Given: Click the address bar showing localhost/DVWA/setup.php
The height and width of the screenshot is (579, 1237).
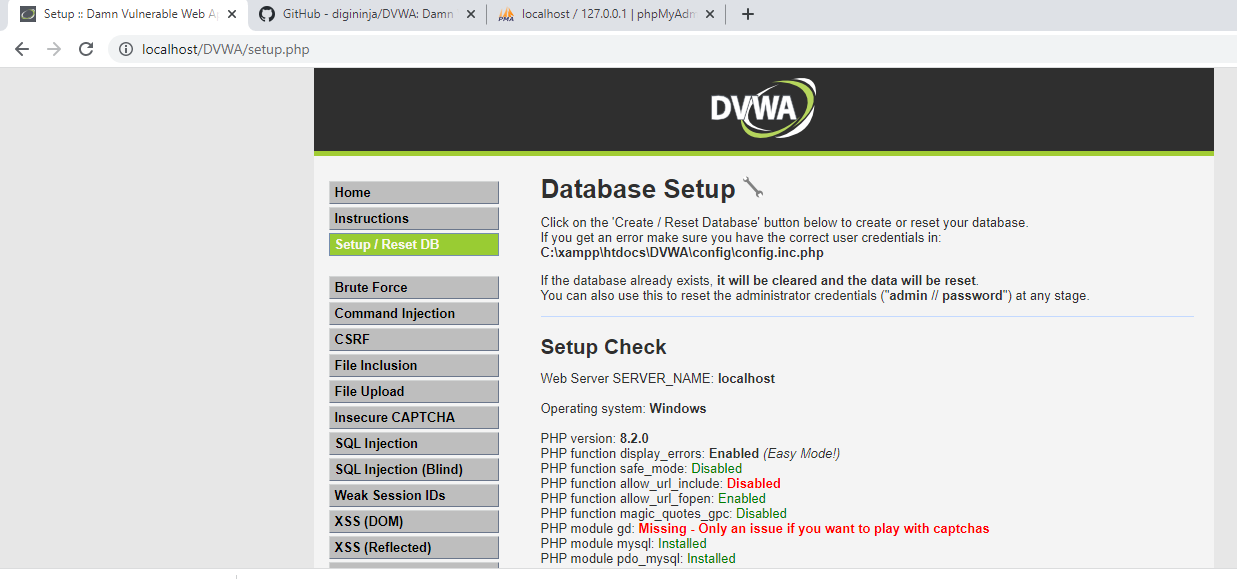Looking at the screenshot, I should pyautogui.click(x=670, y=49).
